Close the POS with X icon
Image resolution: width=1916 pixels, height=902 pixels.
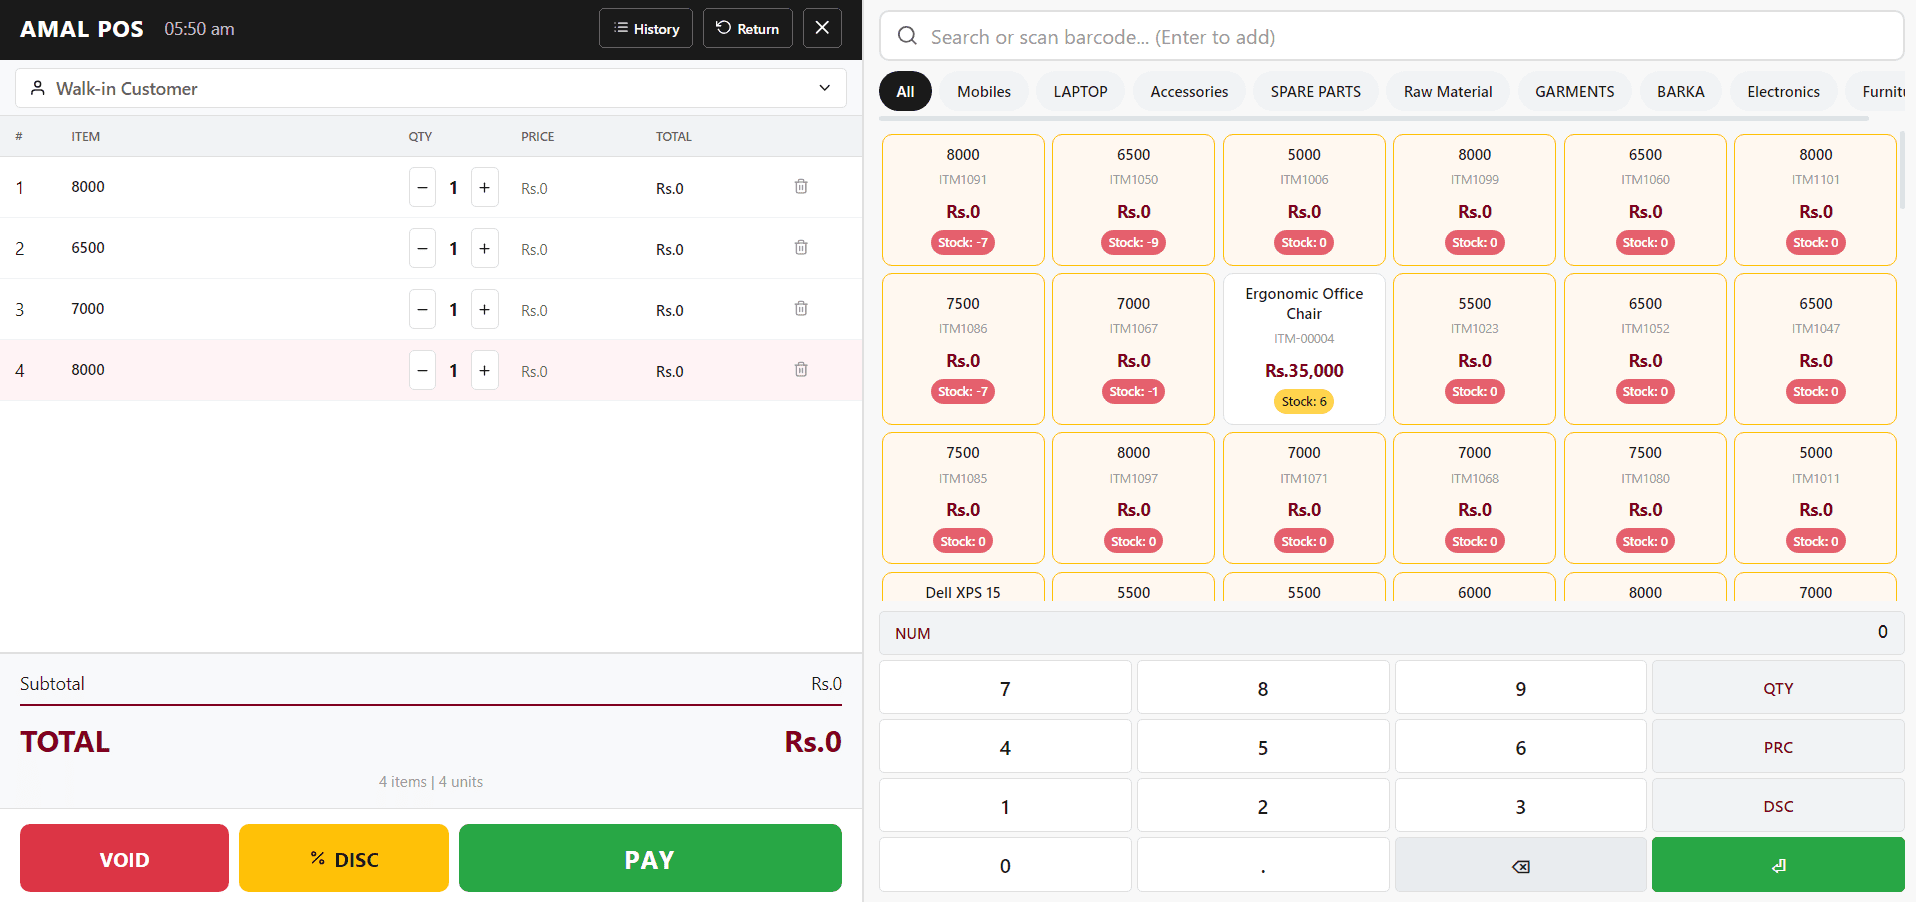point(822,28)
